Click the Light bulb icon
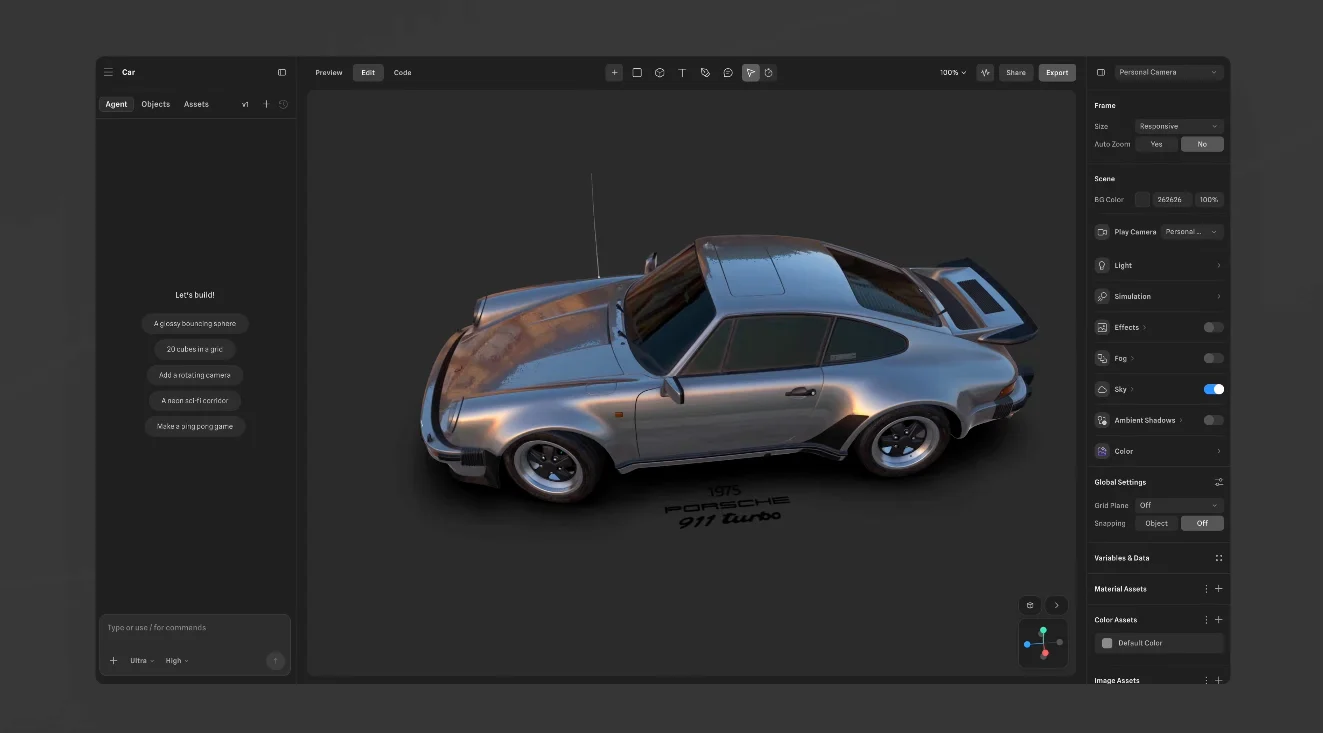1323x733 pixels. (1102, 265)
